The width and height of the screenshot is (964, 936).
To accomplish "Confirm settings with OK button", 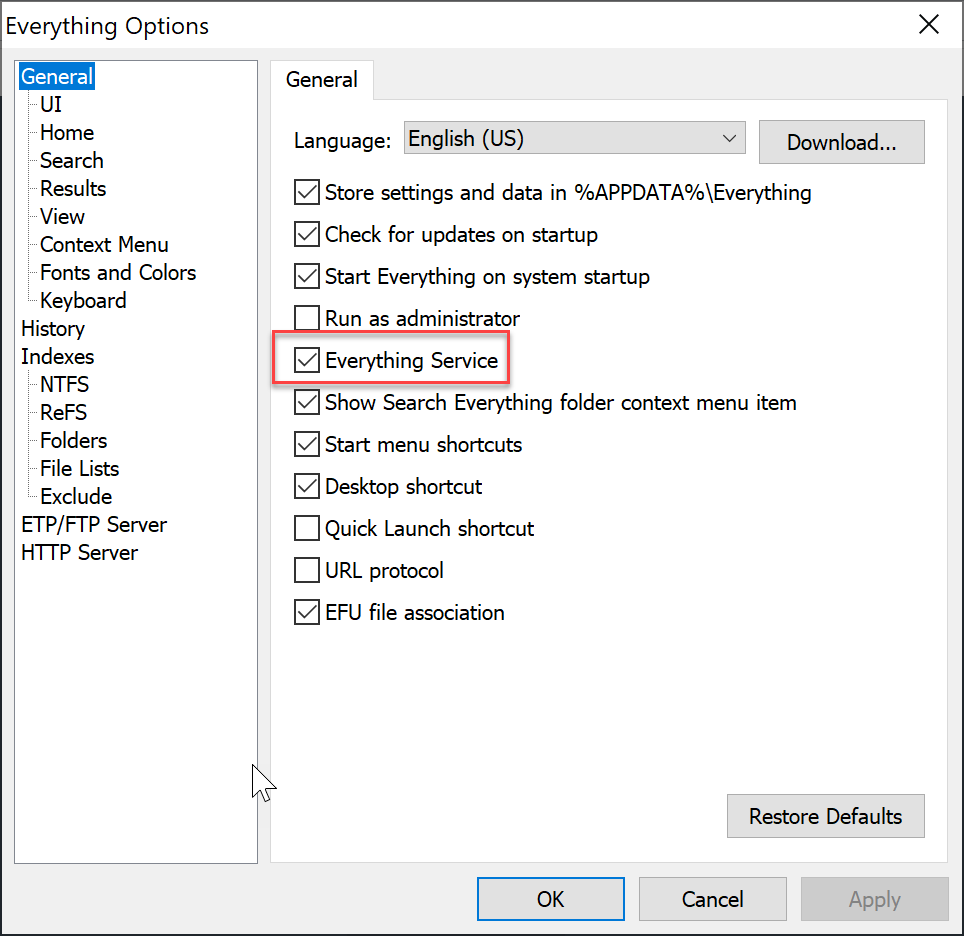I will (550, 899).
